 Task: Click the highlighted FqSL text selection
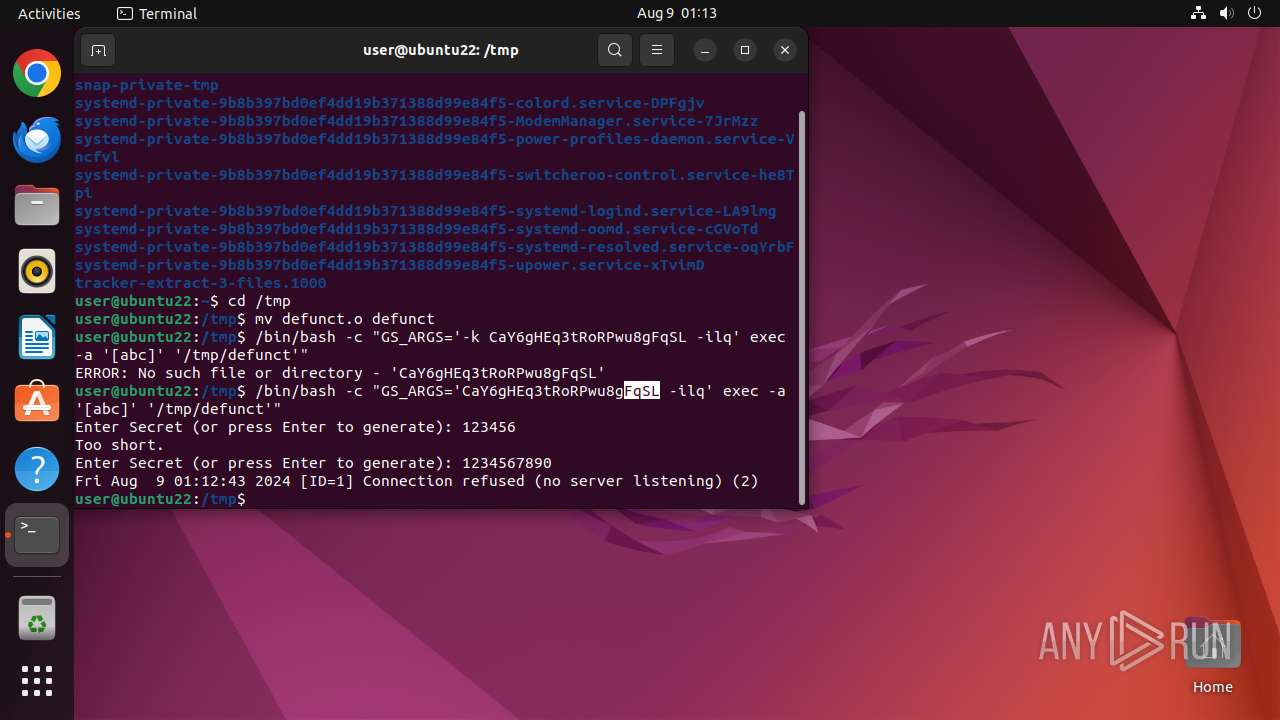(x=642, y=391)
